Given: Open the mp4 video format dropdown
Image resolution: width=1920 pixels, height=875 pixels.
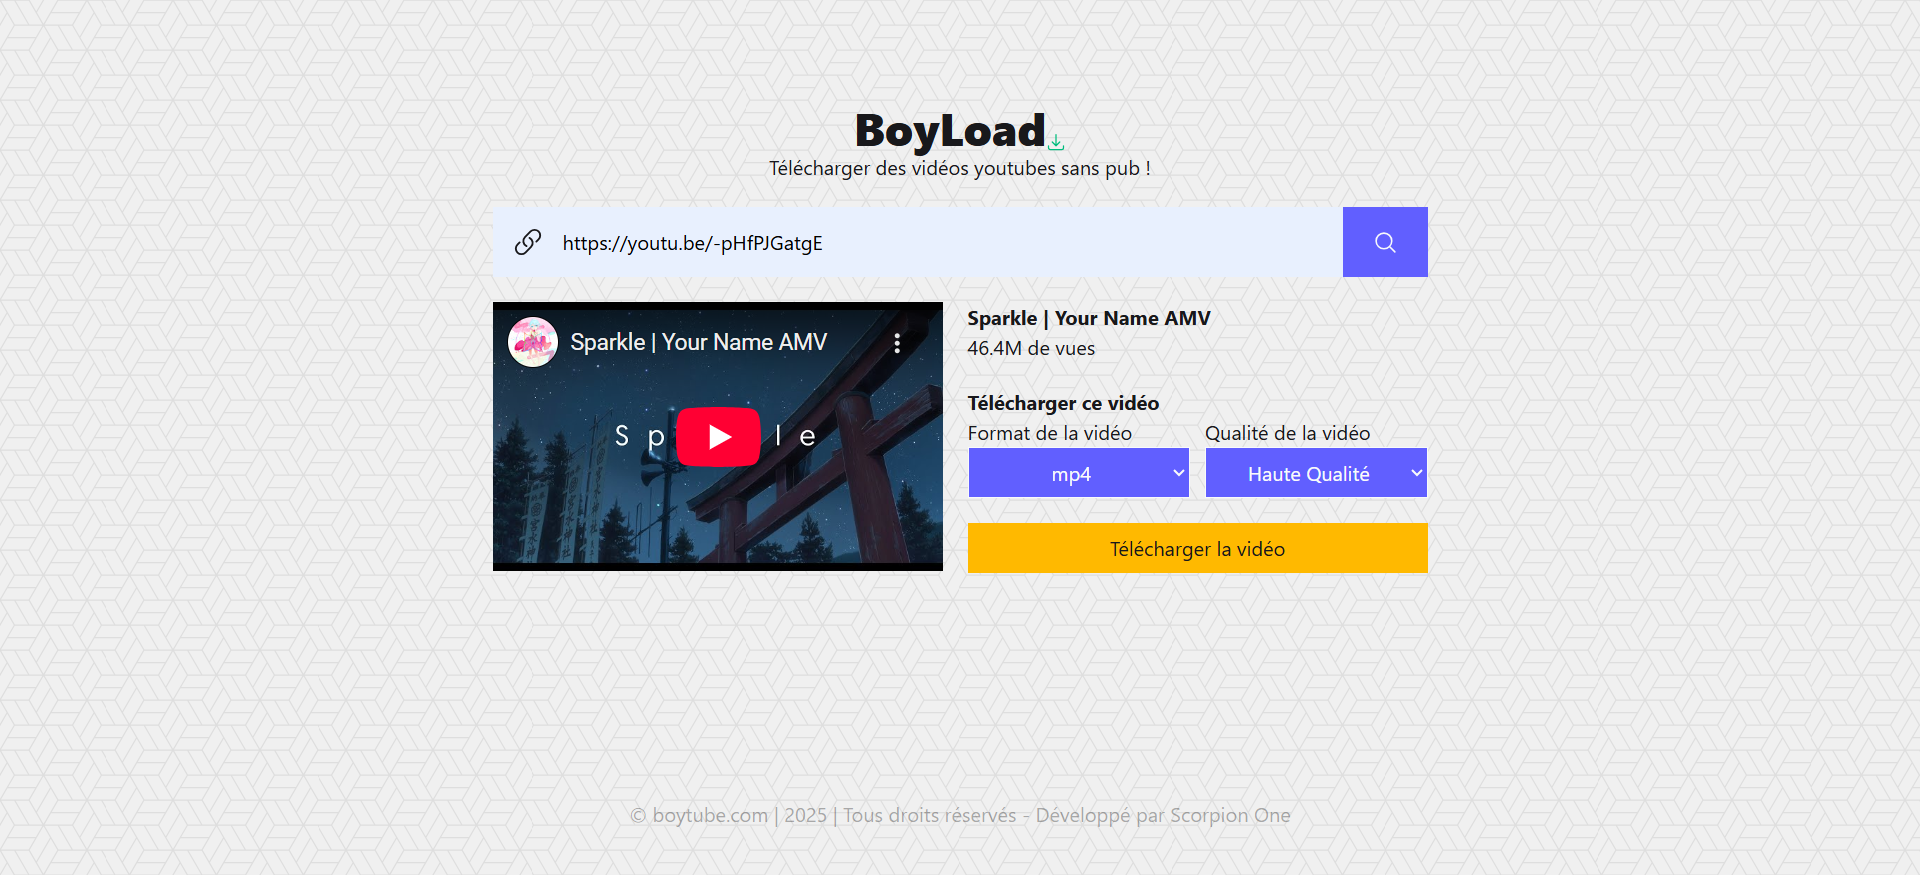Looking at the screenshot, I should click(x=1078, y=473).
